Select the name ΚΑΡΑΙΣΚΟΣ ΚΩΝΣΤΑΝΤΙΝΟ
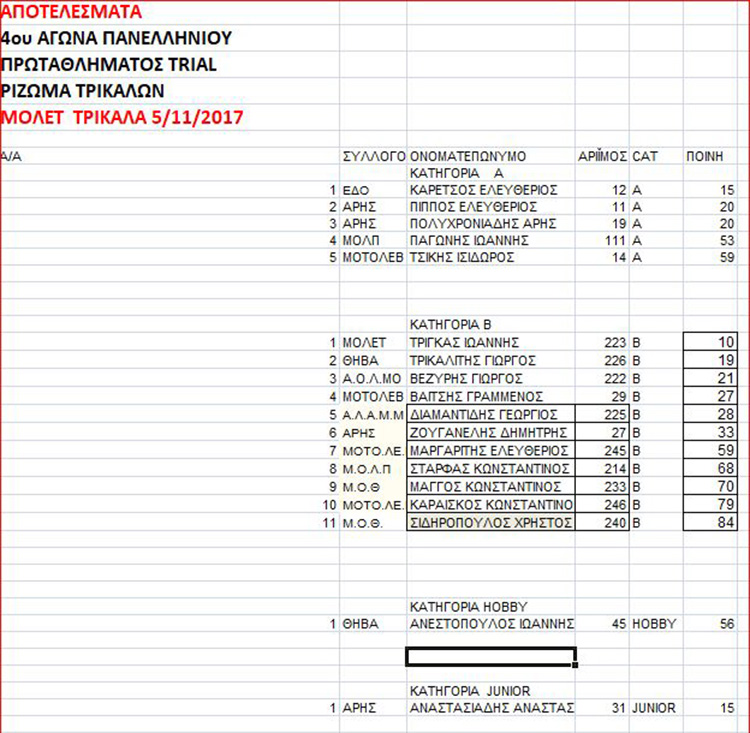 point(491,504)
